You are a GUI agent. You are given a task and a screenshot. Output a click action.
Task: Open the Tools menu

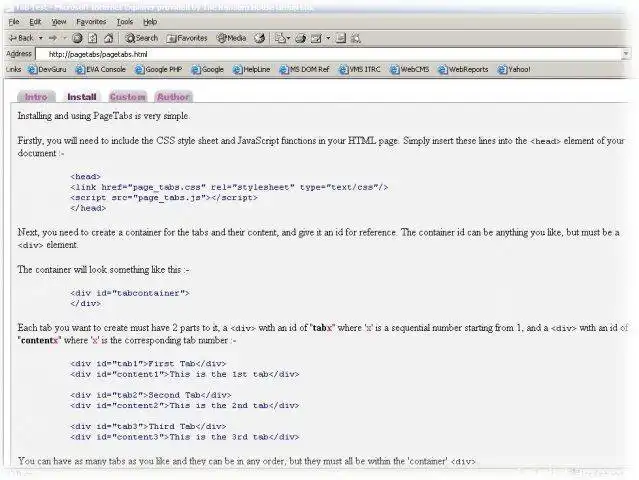pos(125,22)
